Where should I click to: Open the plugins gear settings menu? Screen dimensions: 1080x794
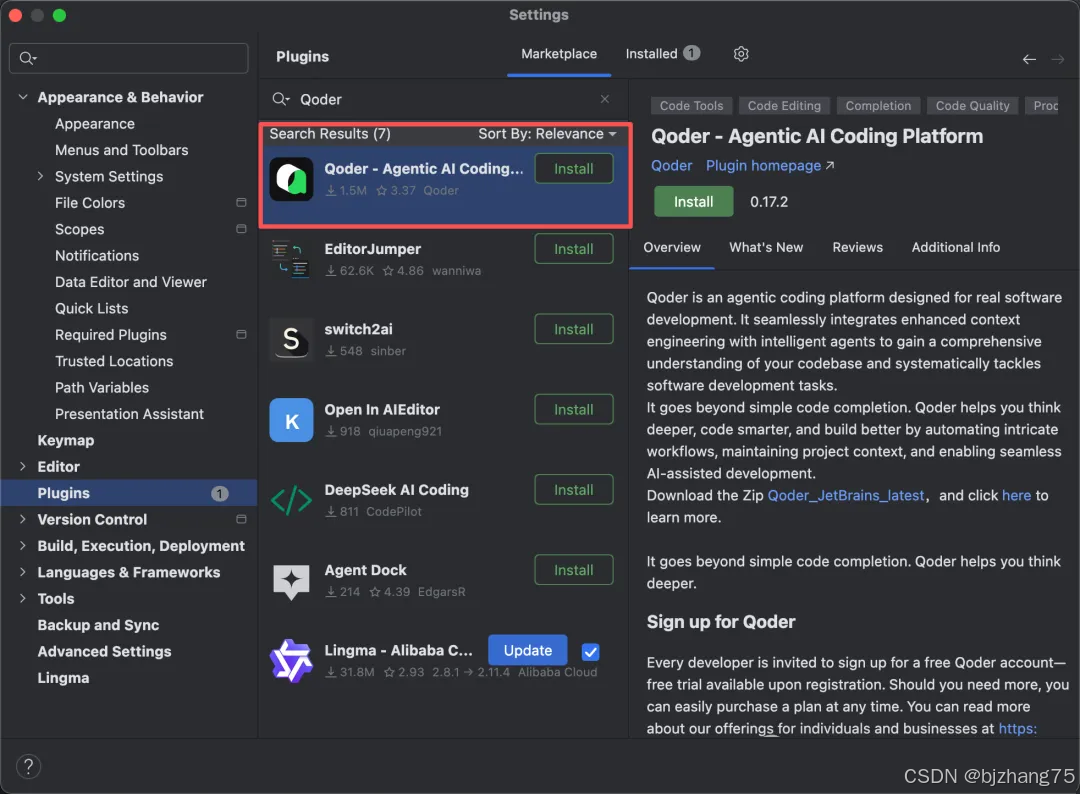pos(740,54)
